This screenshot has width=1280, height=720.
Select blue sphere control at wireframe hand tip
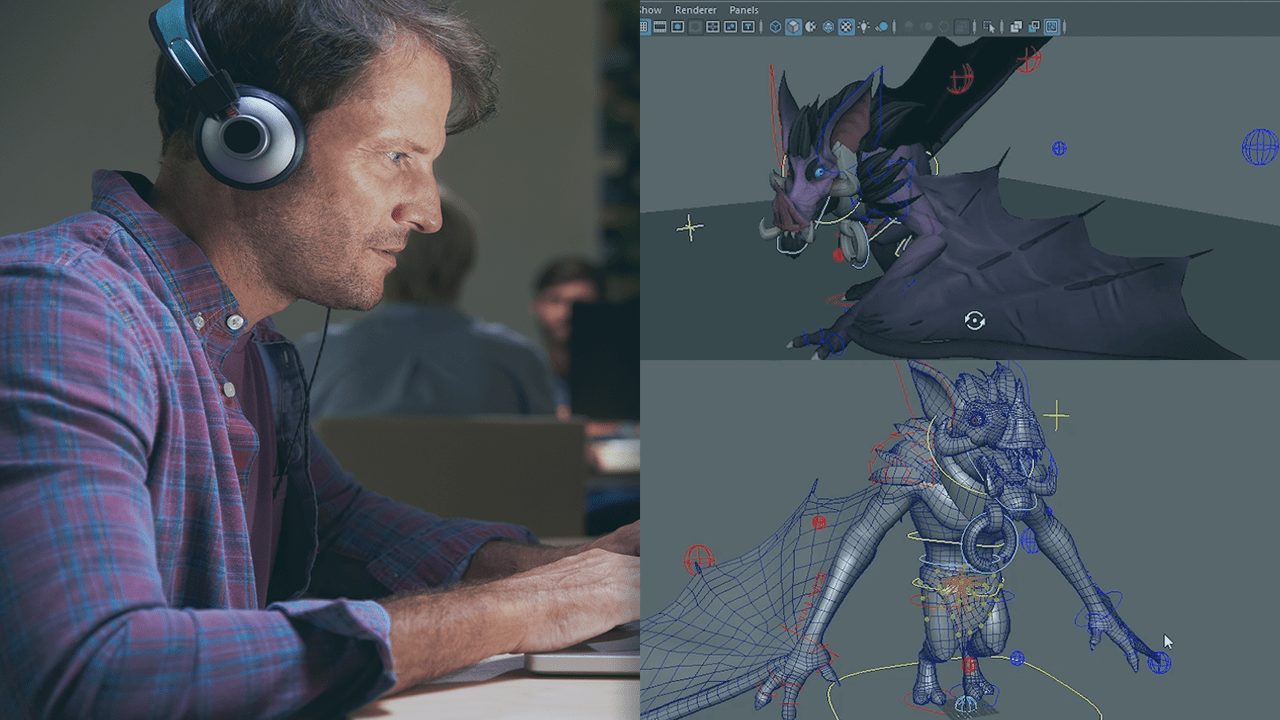tap(1159, 662)
